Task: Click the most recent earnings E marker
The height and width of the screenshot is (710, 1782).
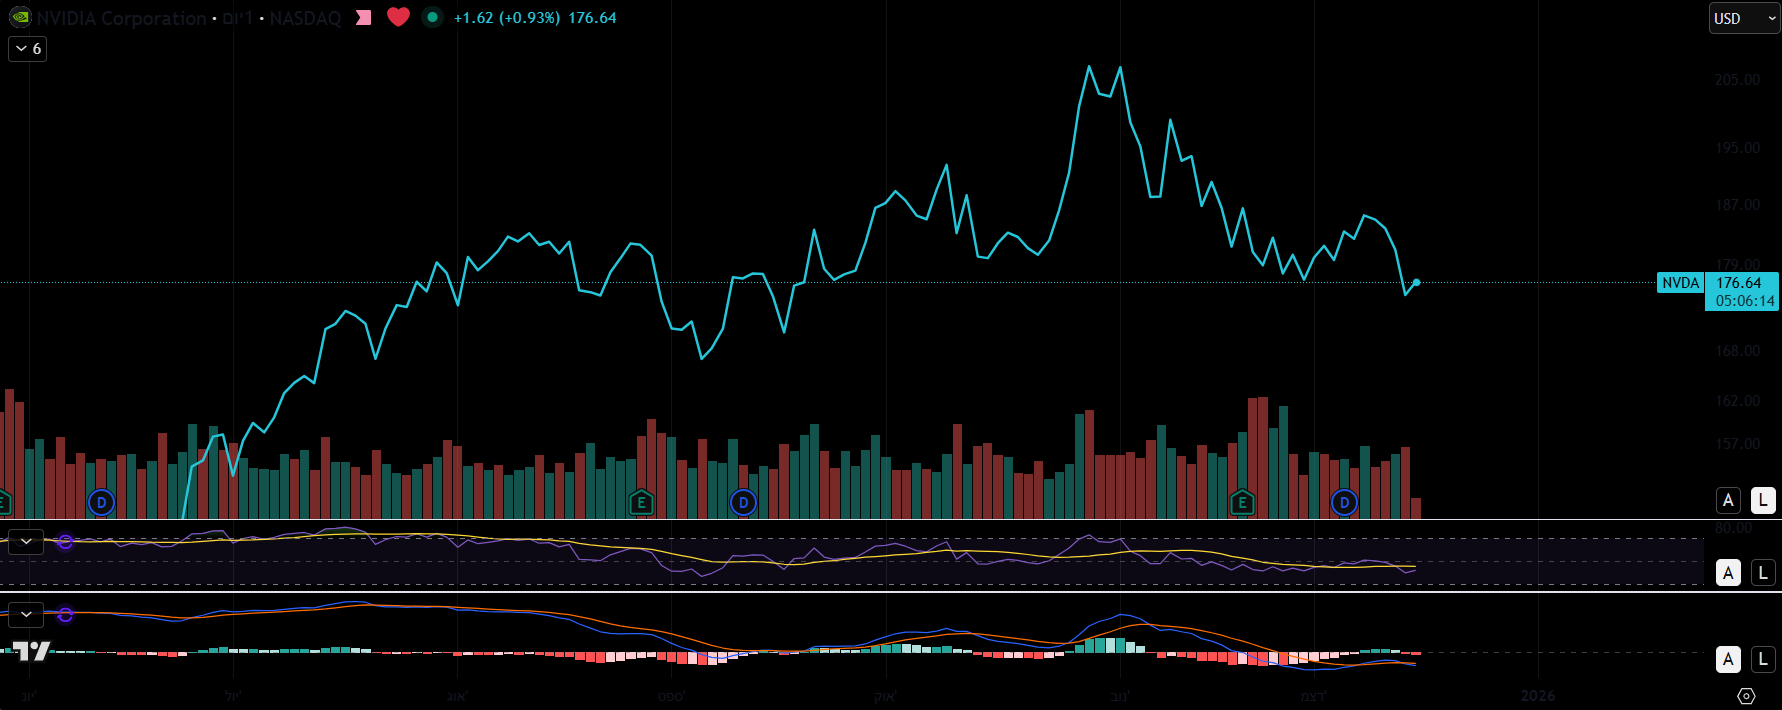Action: (1242, 502)
